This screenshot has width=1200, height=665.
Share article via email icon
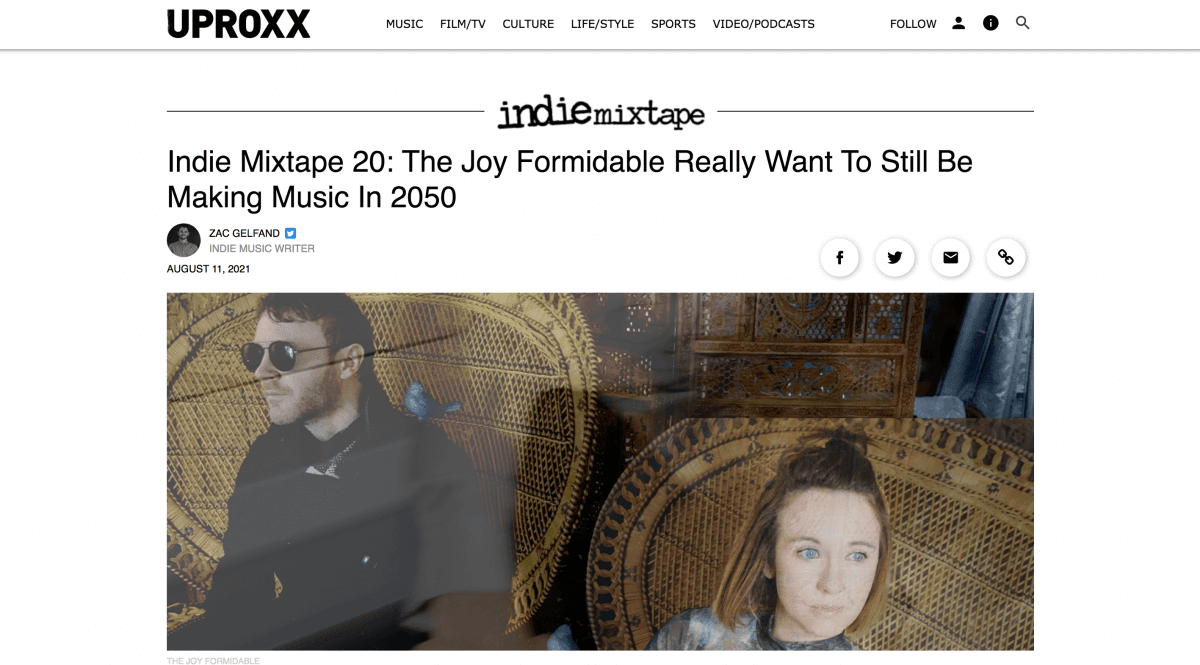click(950, 257)
